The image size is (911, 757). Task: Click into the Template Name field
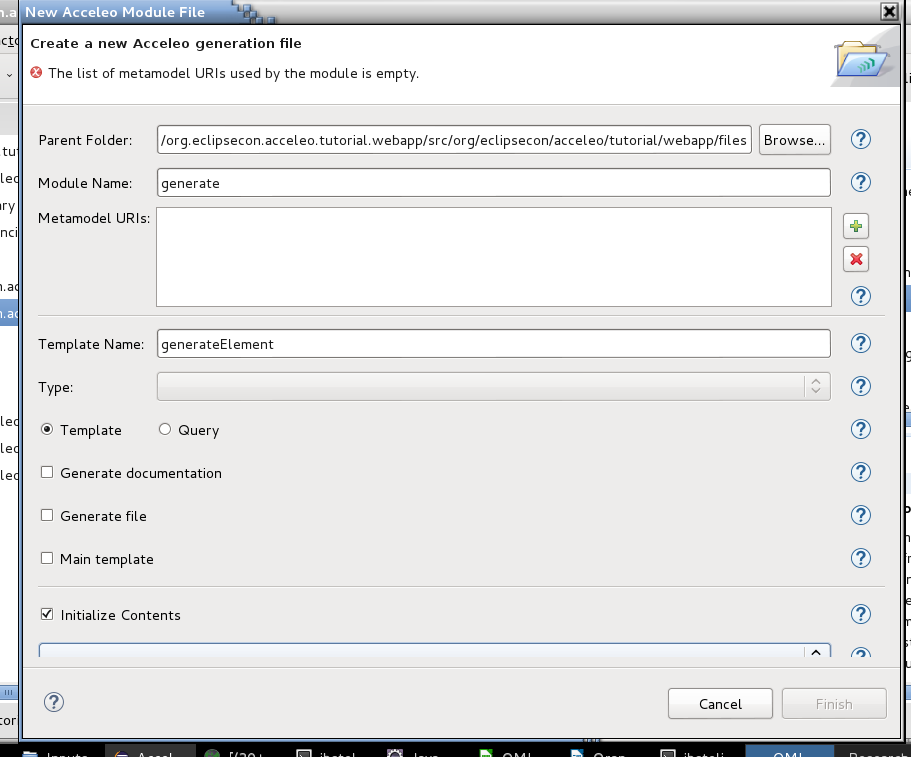point(493,344)
